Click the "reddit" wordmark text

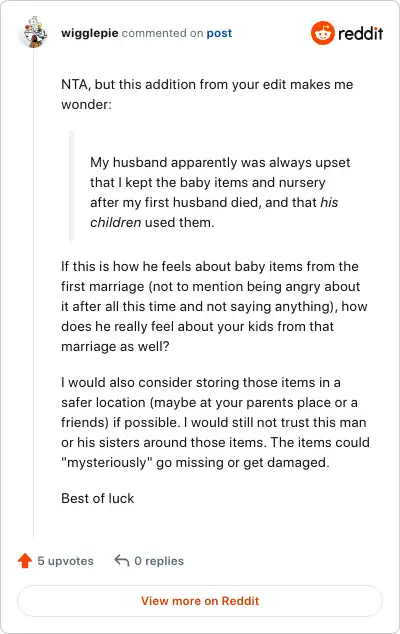coord(360,33)
